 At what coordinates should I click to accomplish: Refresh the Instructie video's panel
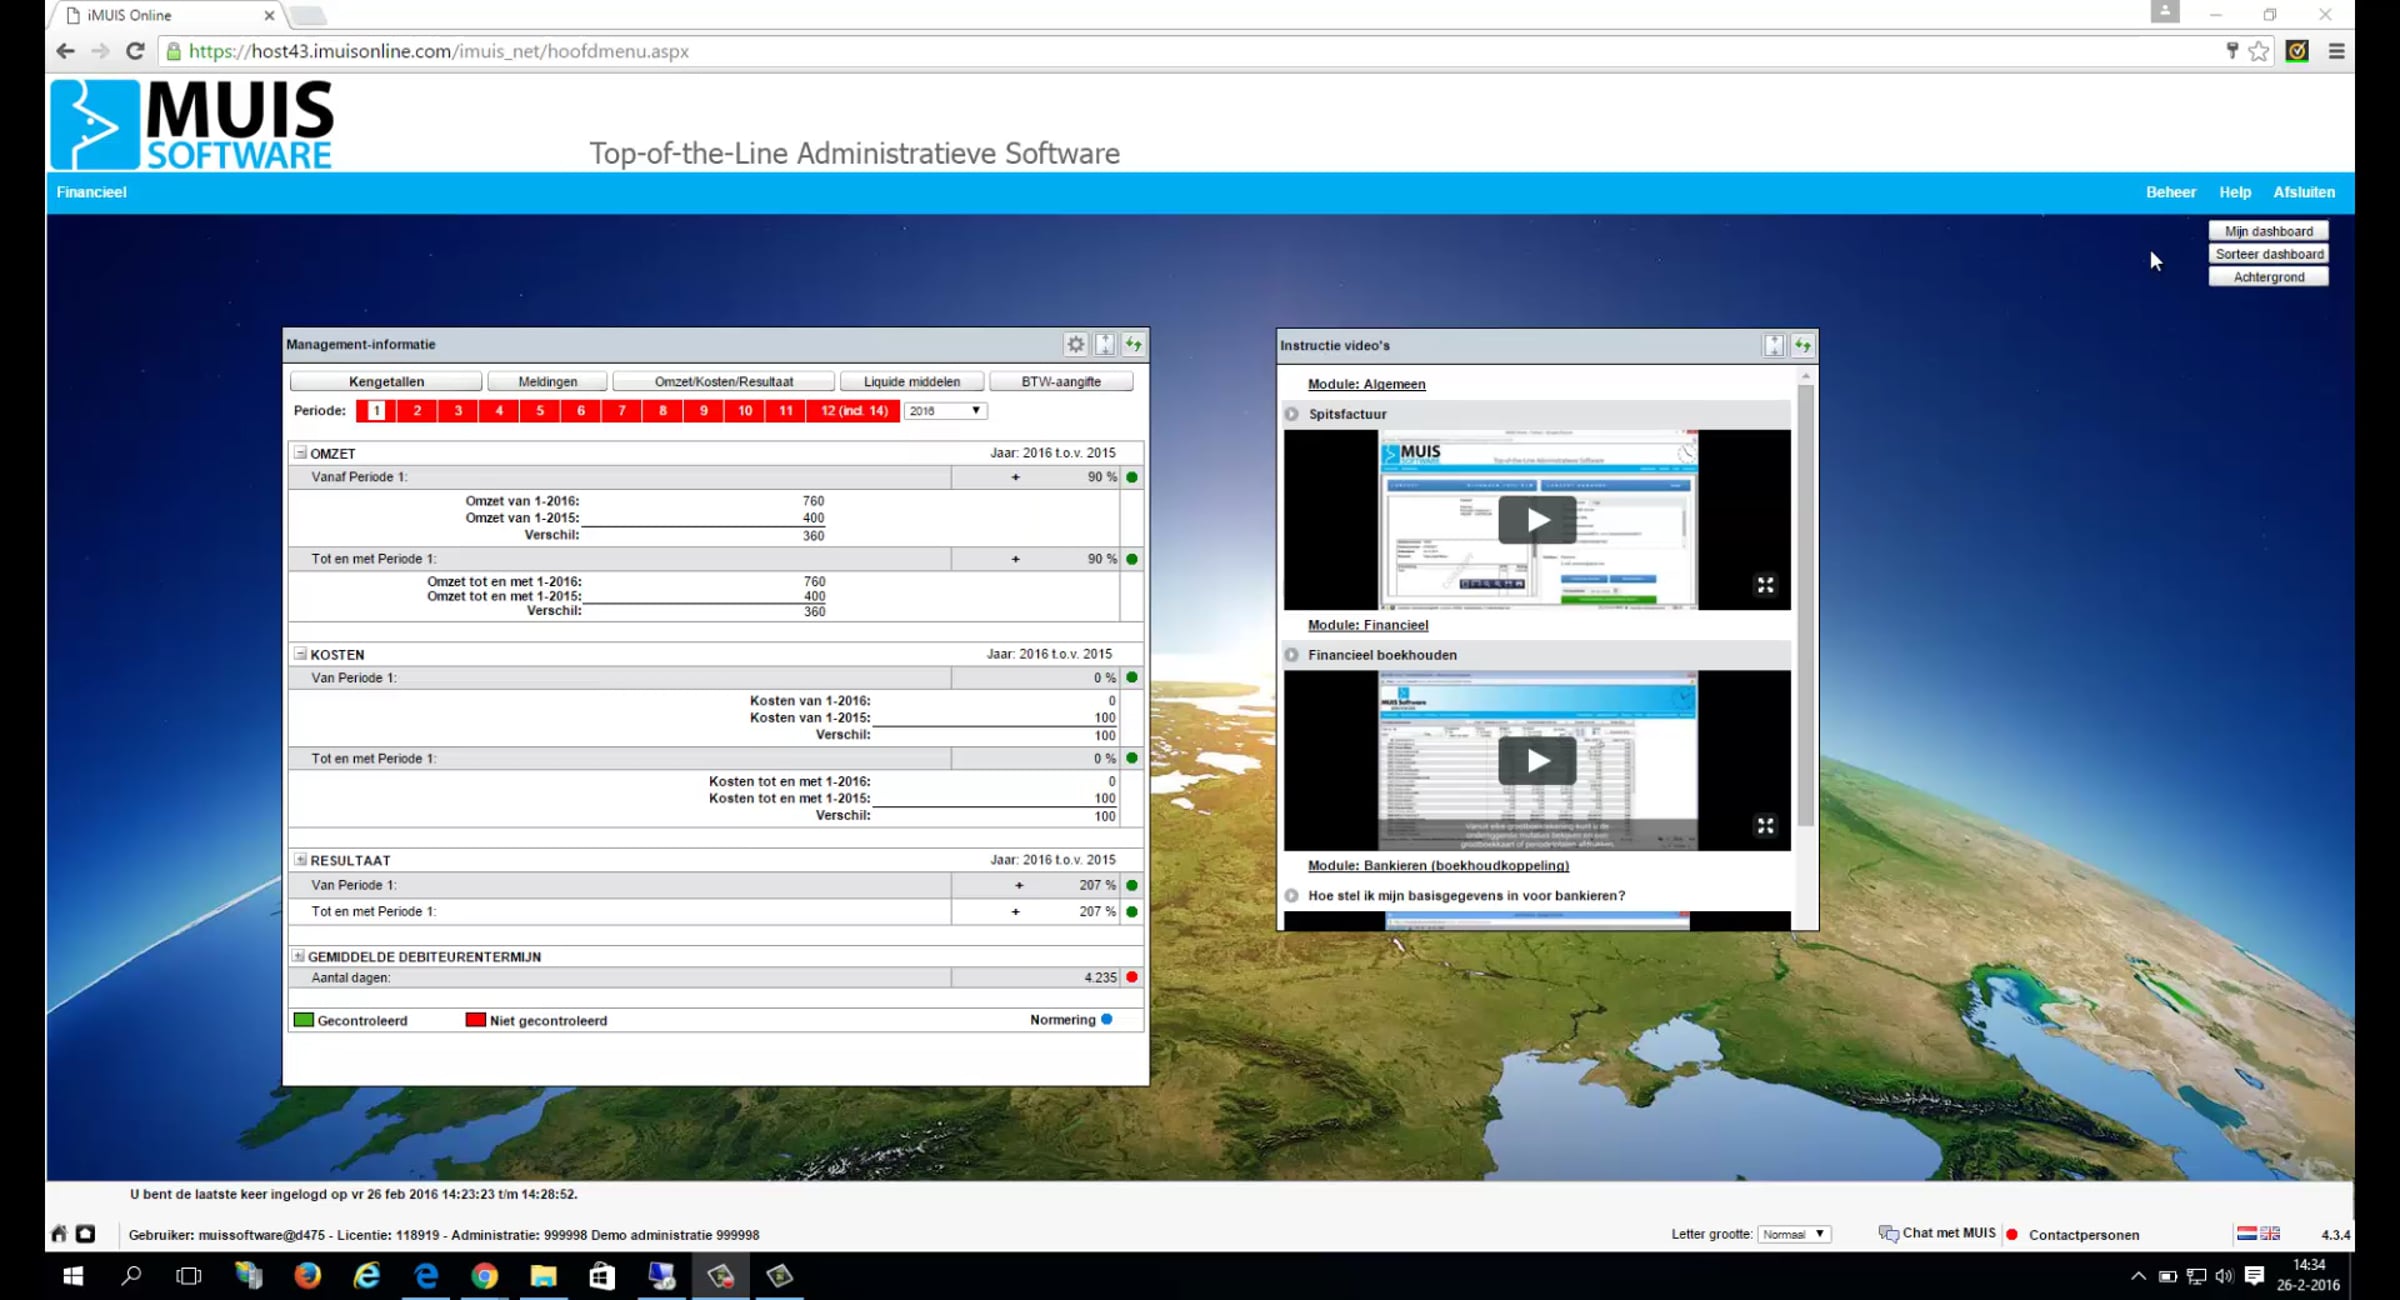[x=1803, y=345]
